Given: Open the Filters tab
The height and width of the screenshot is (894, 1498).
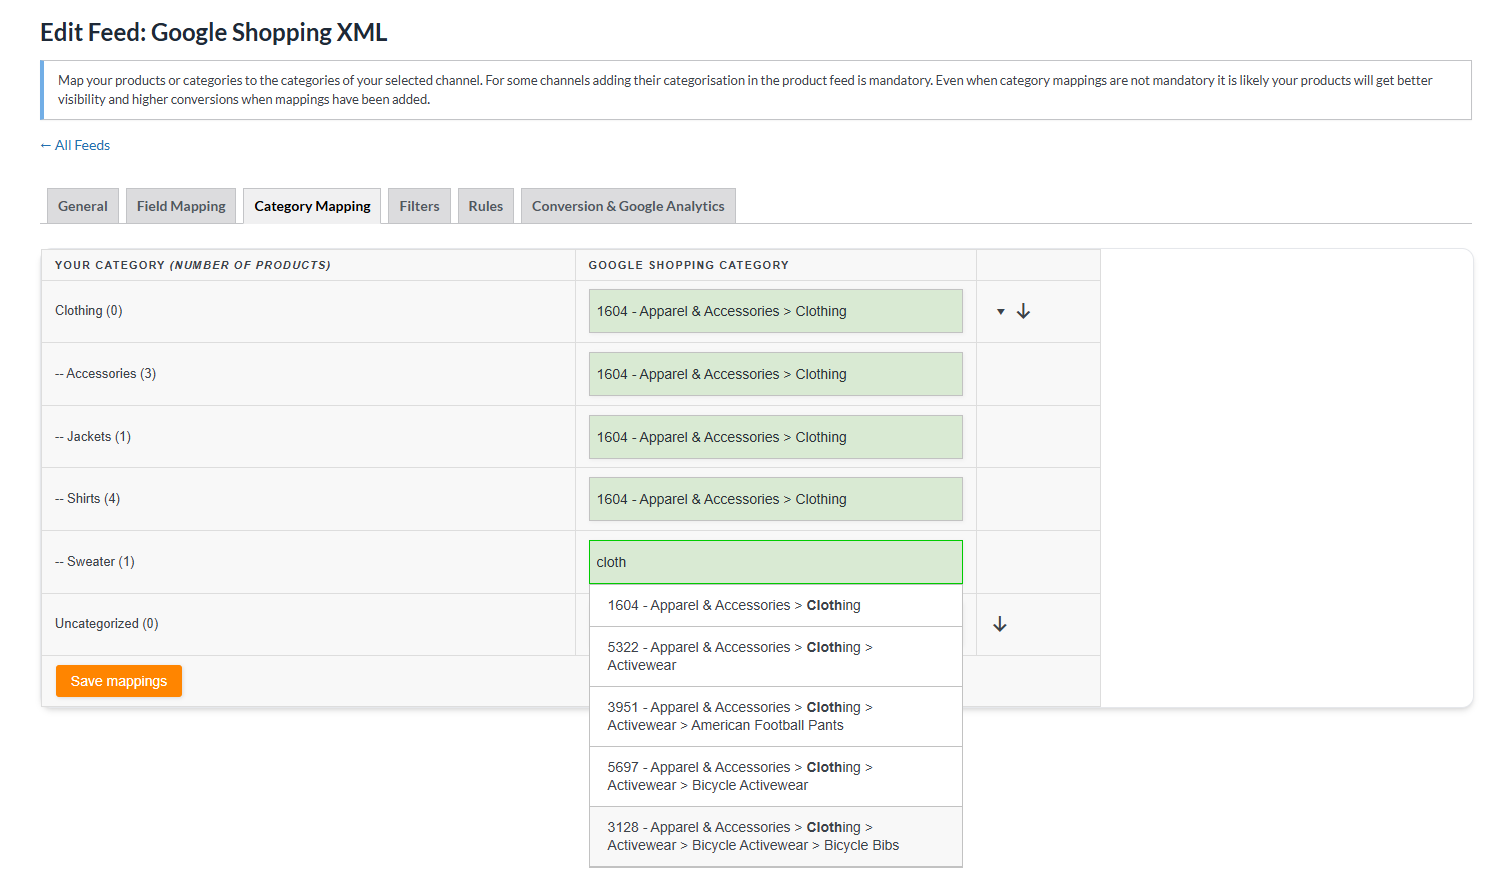Looking at the screenshot, I should pyautogui.click(x=419, y=206).
